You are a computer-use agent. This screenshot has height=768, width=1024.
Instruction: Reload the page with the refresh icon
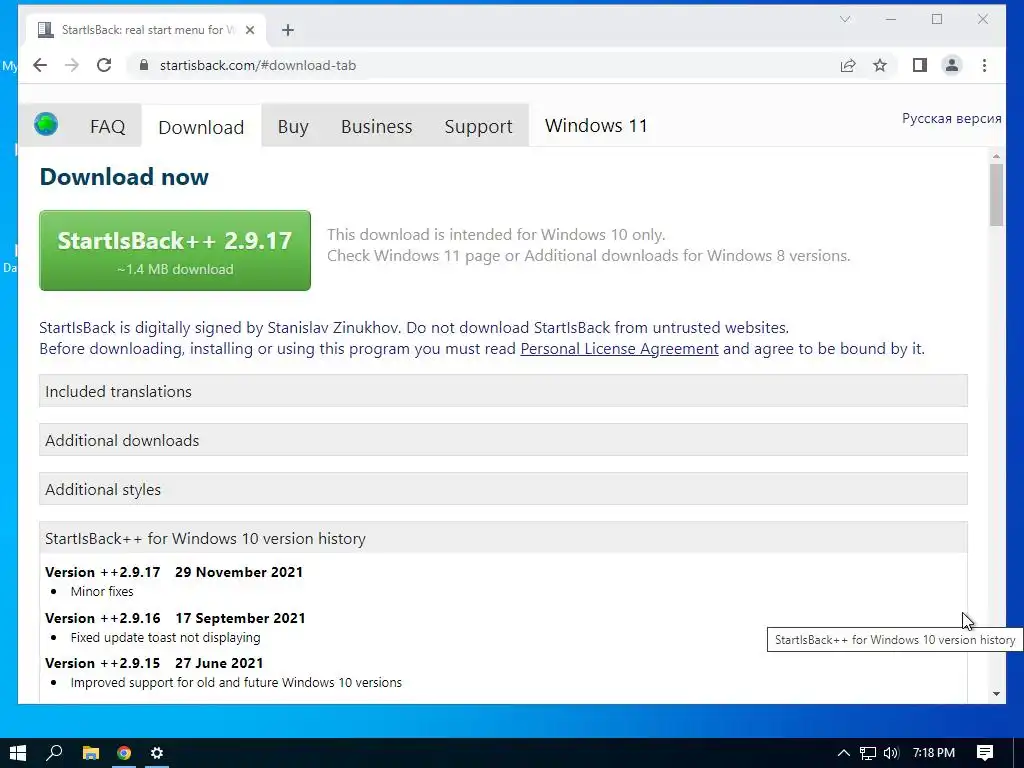coord(104,65)
